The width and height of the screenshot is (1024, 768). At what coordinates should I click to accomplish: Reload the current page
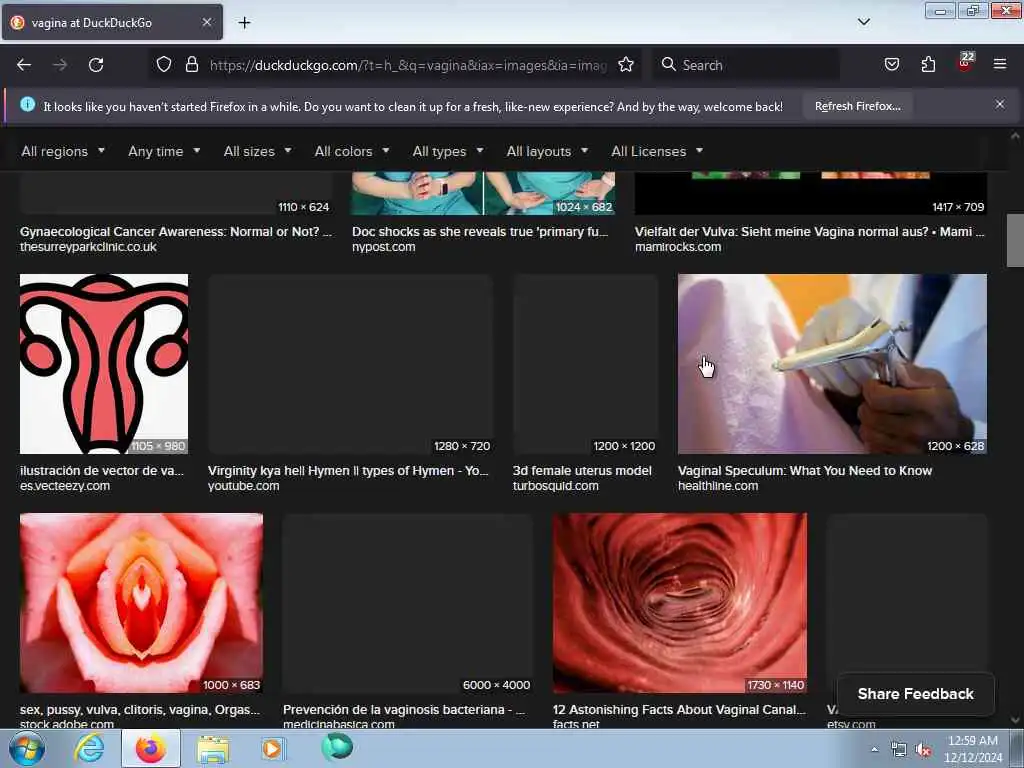[x=96, y=65]
